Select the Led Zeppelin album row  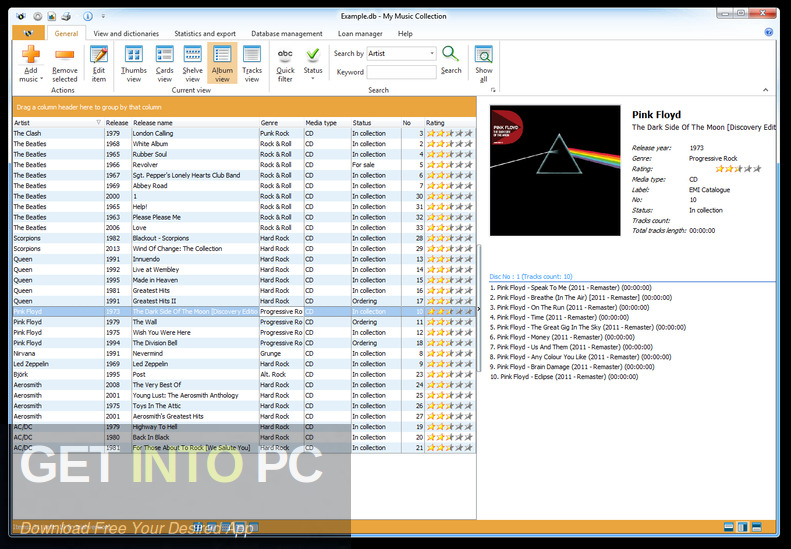click(244, 364)
